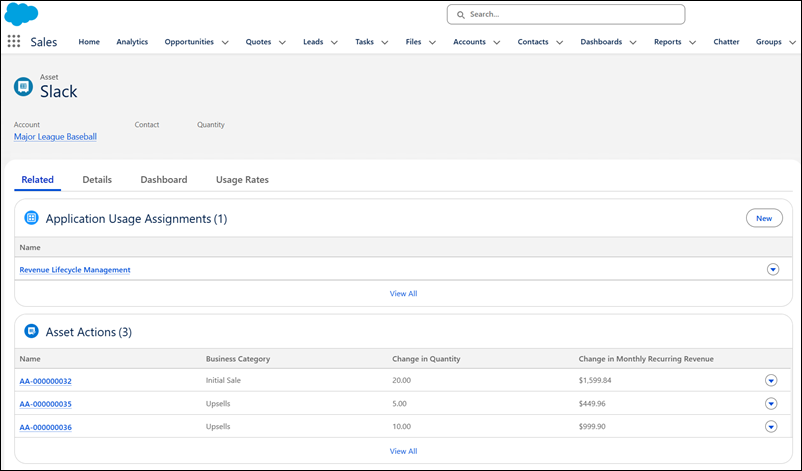The height and width of the screenshot is (471, 802).
Task: Open the Accounts nav item
Action: [x=470, y=42]
